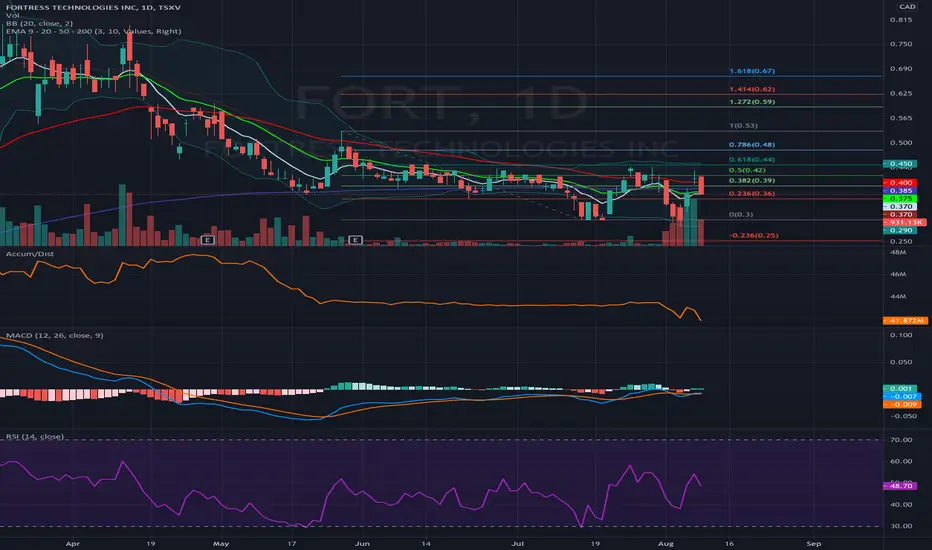Click the '70.00' RSI axis label
This screenshot has height=550, width=932.
(901, 439)
